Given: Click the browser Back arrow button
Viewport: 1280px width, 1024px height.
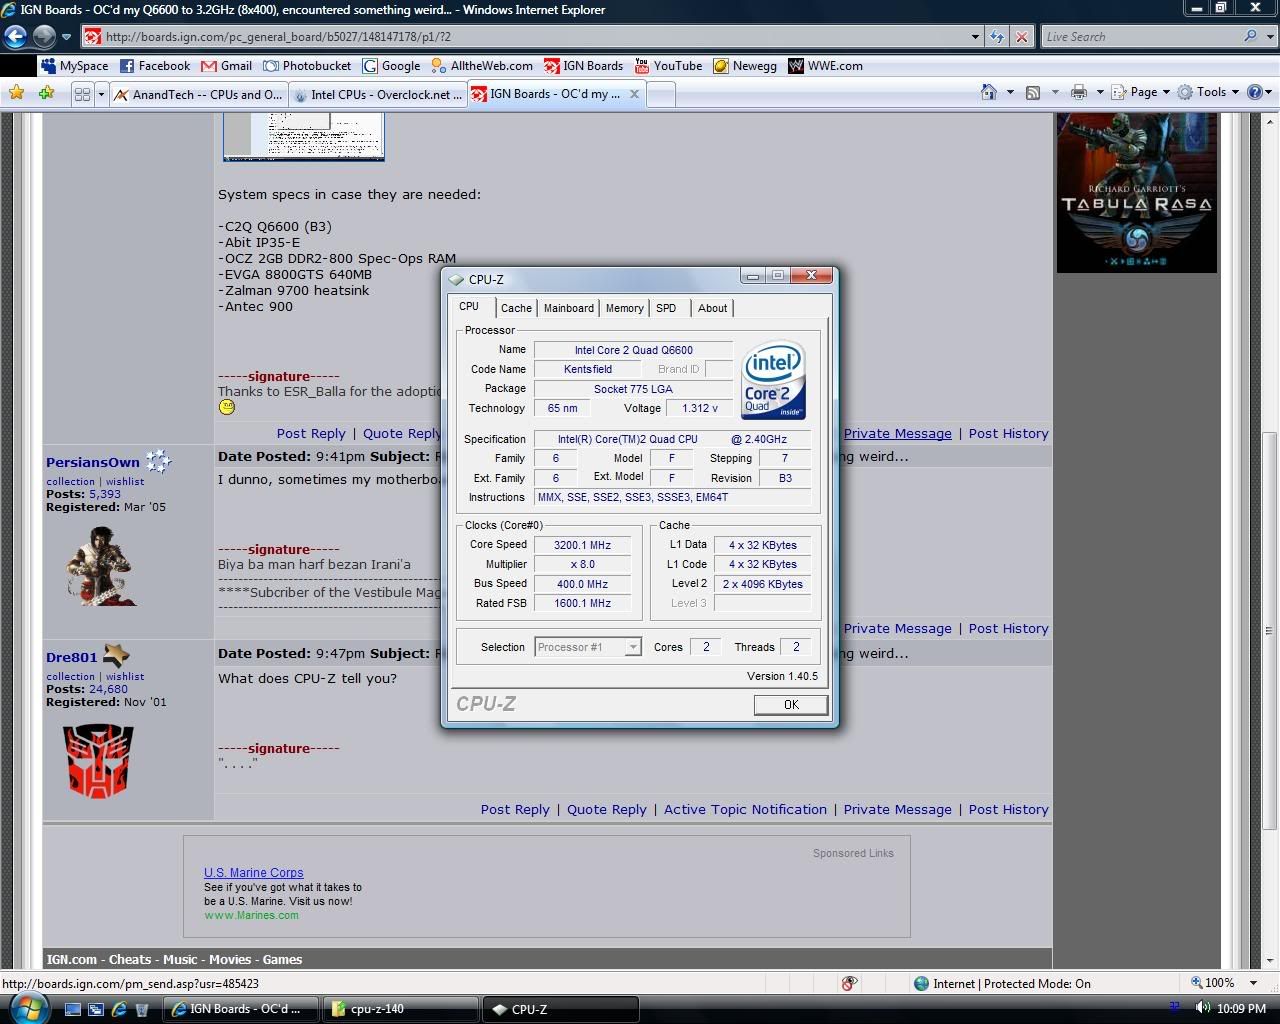Looking at the screenshot, I should (15, 37).
